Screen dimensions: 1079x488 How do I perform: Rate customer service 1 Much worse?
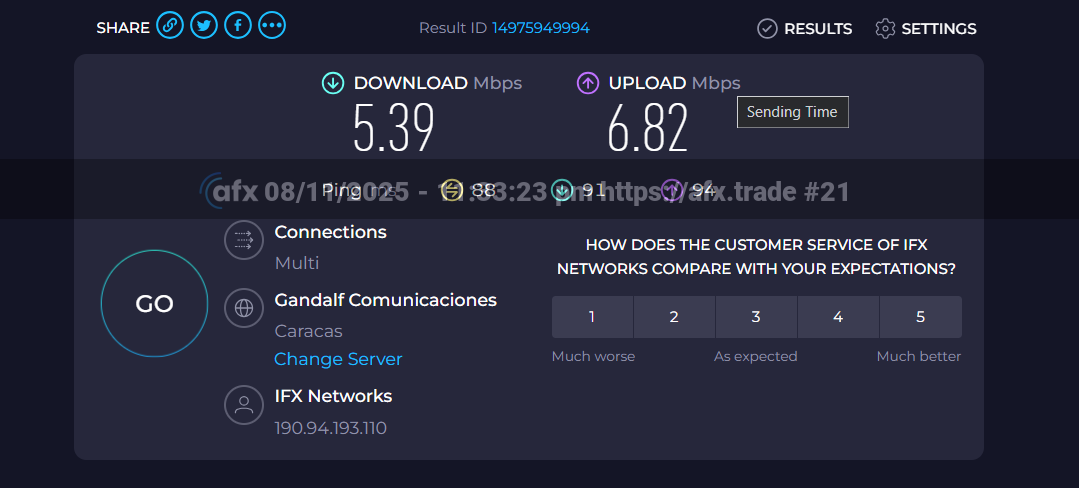click(592, 317)
